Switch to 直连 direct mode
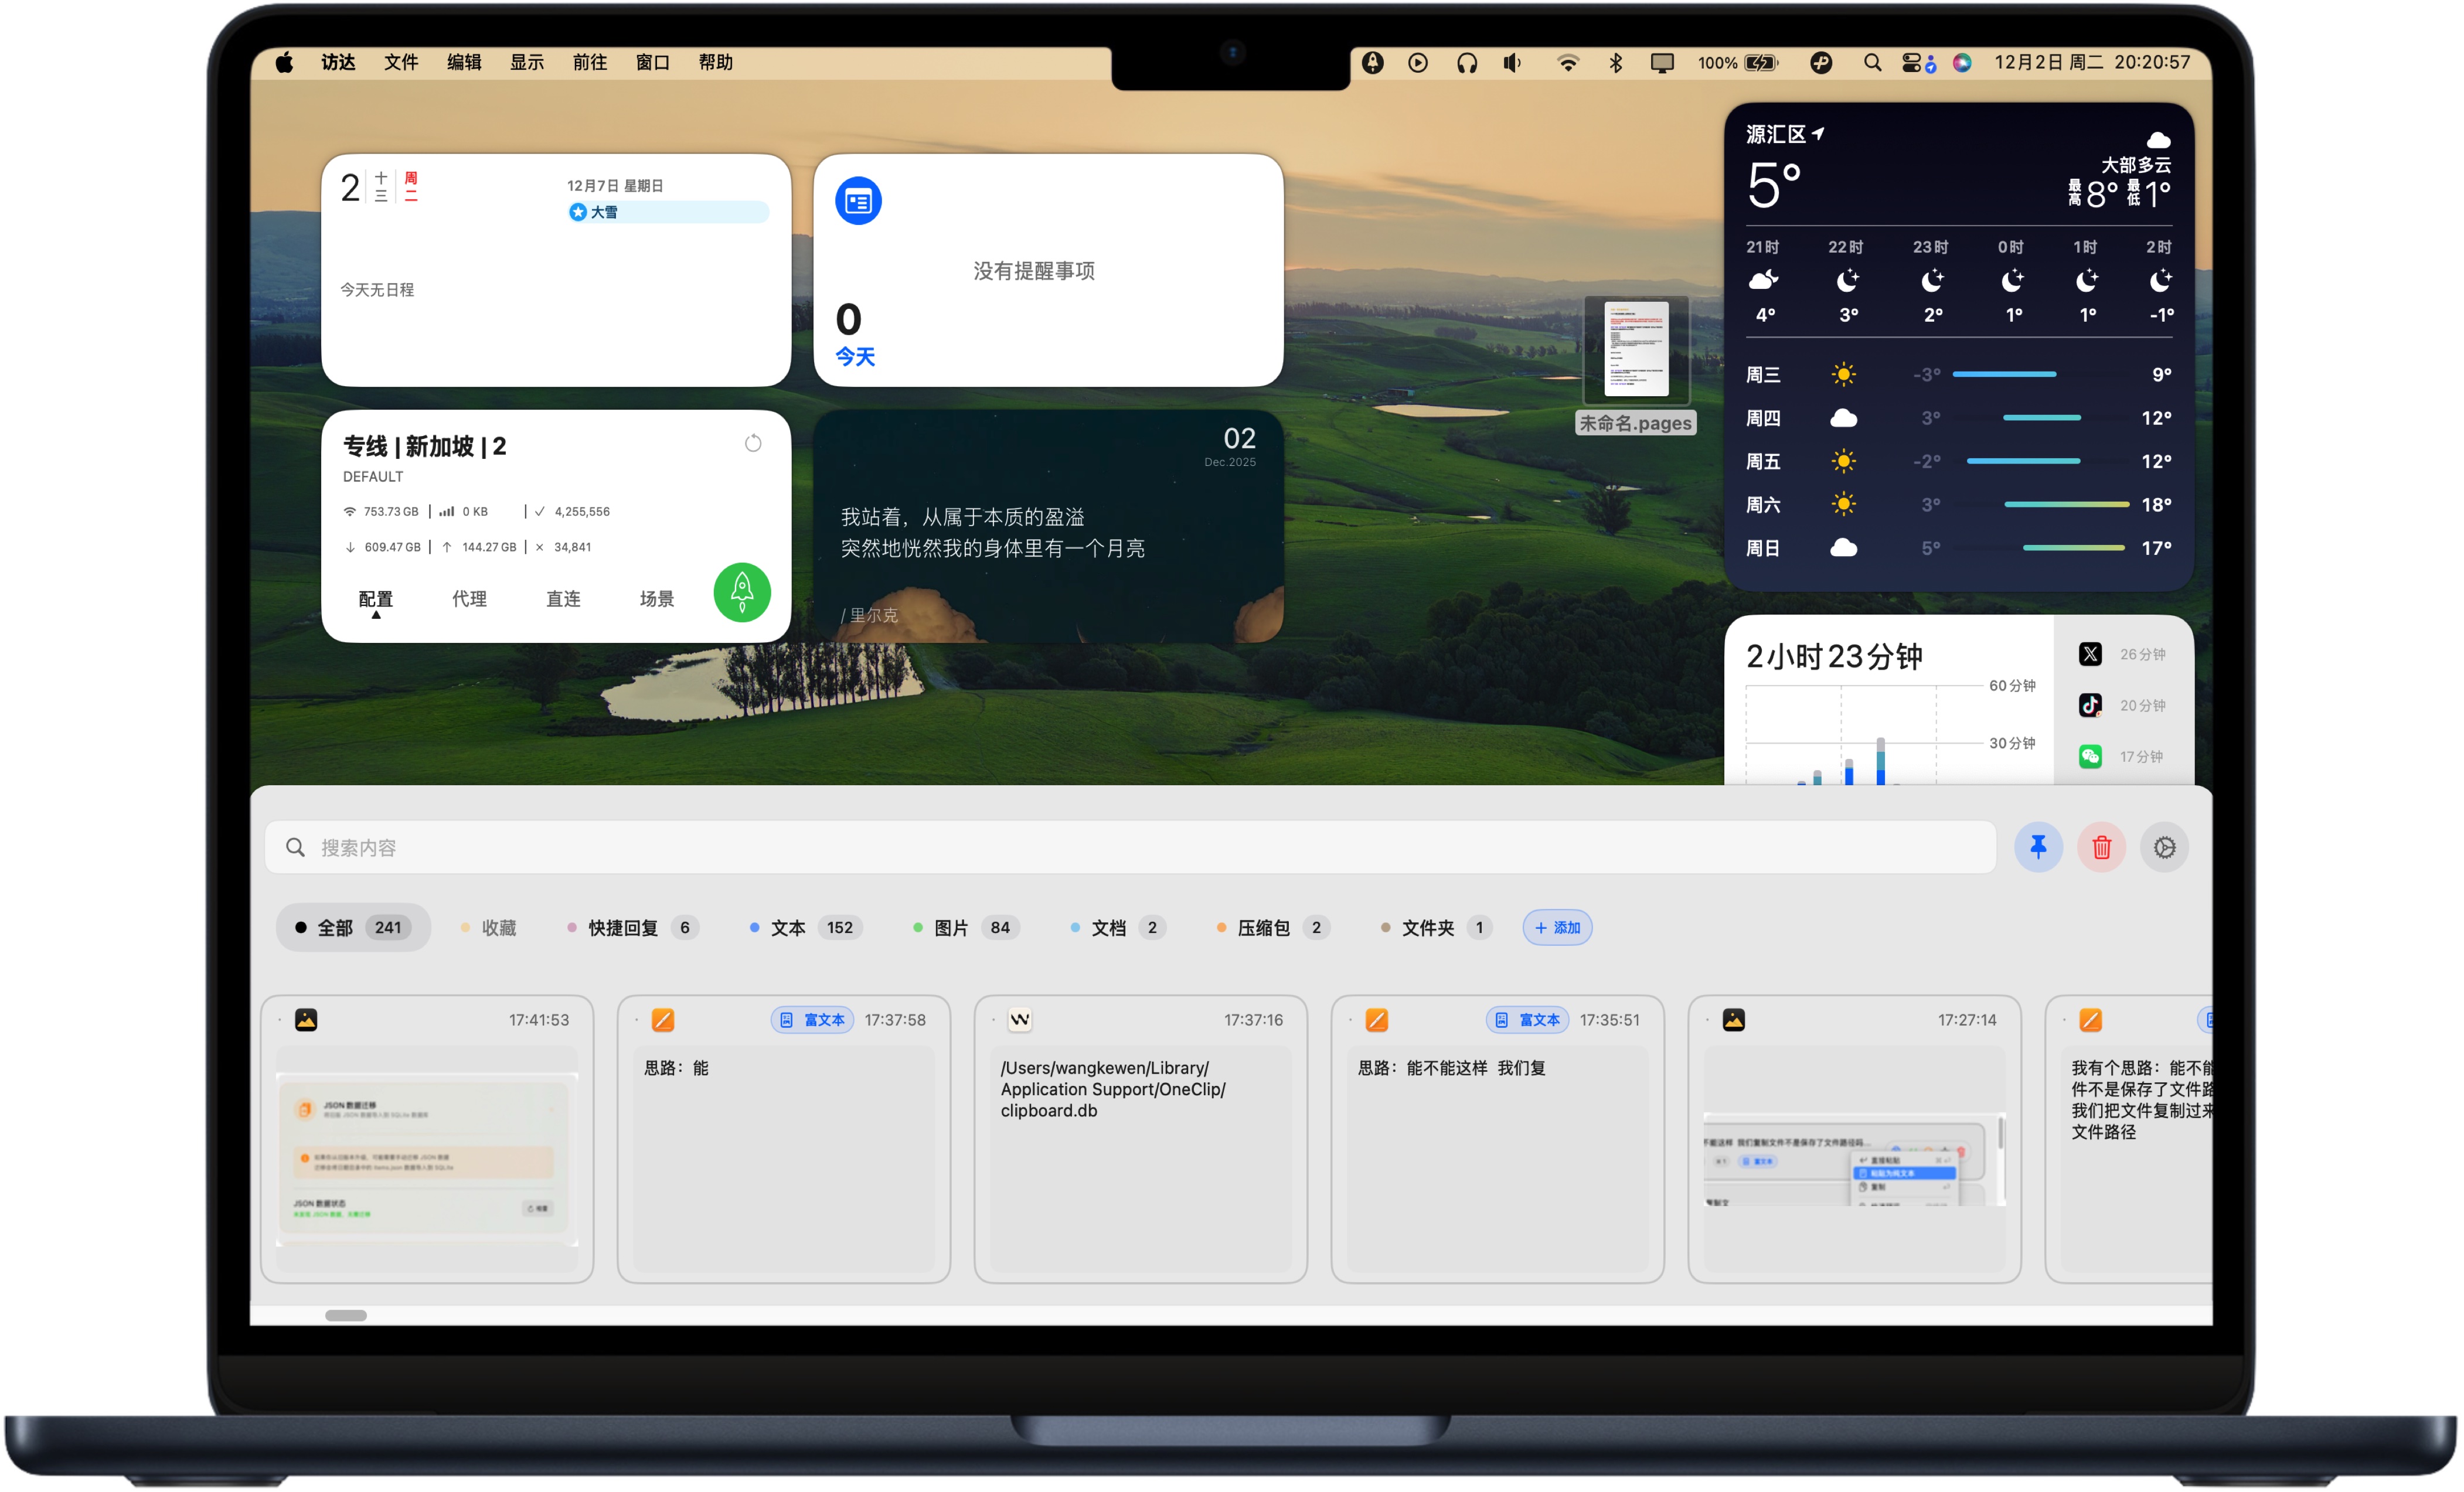This screenshot has height=1492, width=2464. click(563, 598)
